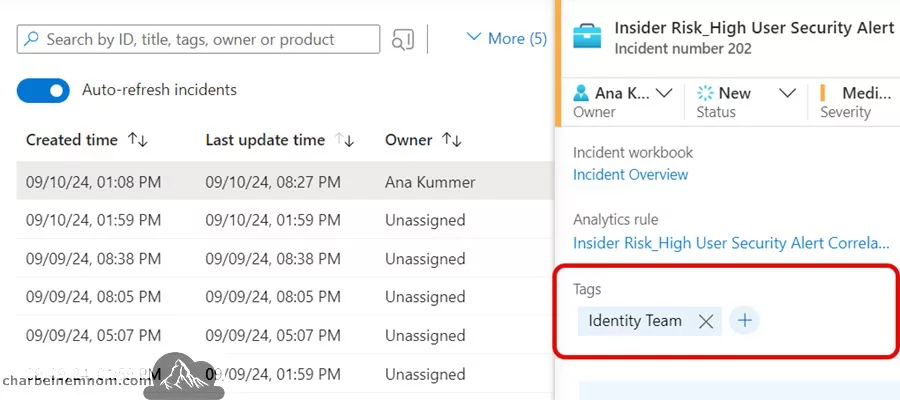Remove the Identity Team tag
The image size is (900, 400).
point(706,321)
